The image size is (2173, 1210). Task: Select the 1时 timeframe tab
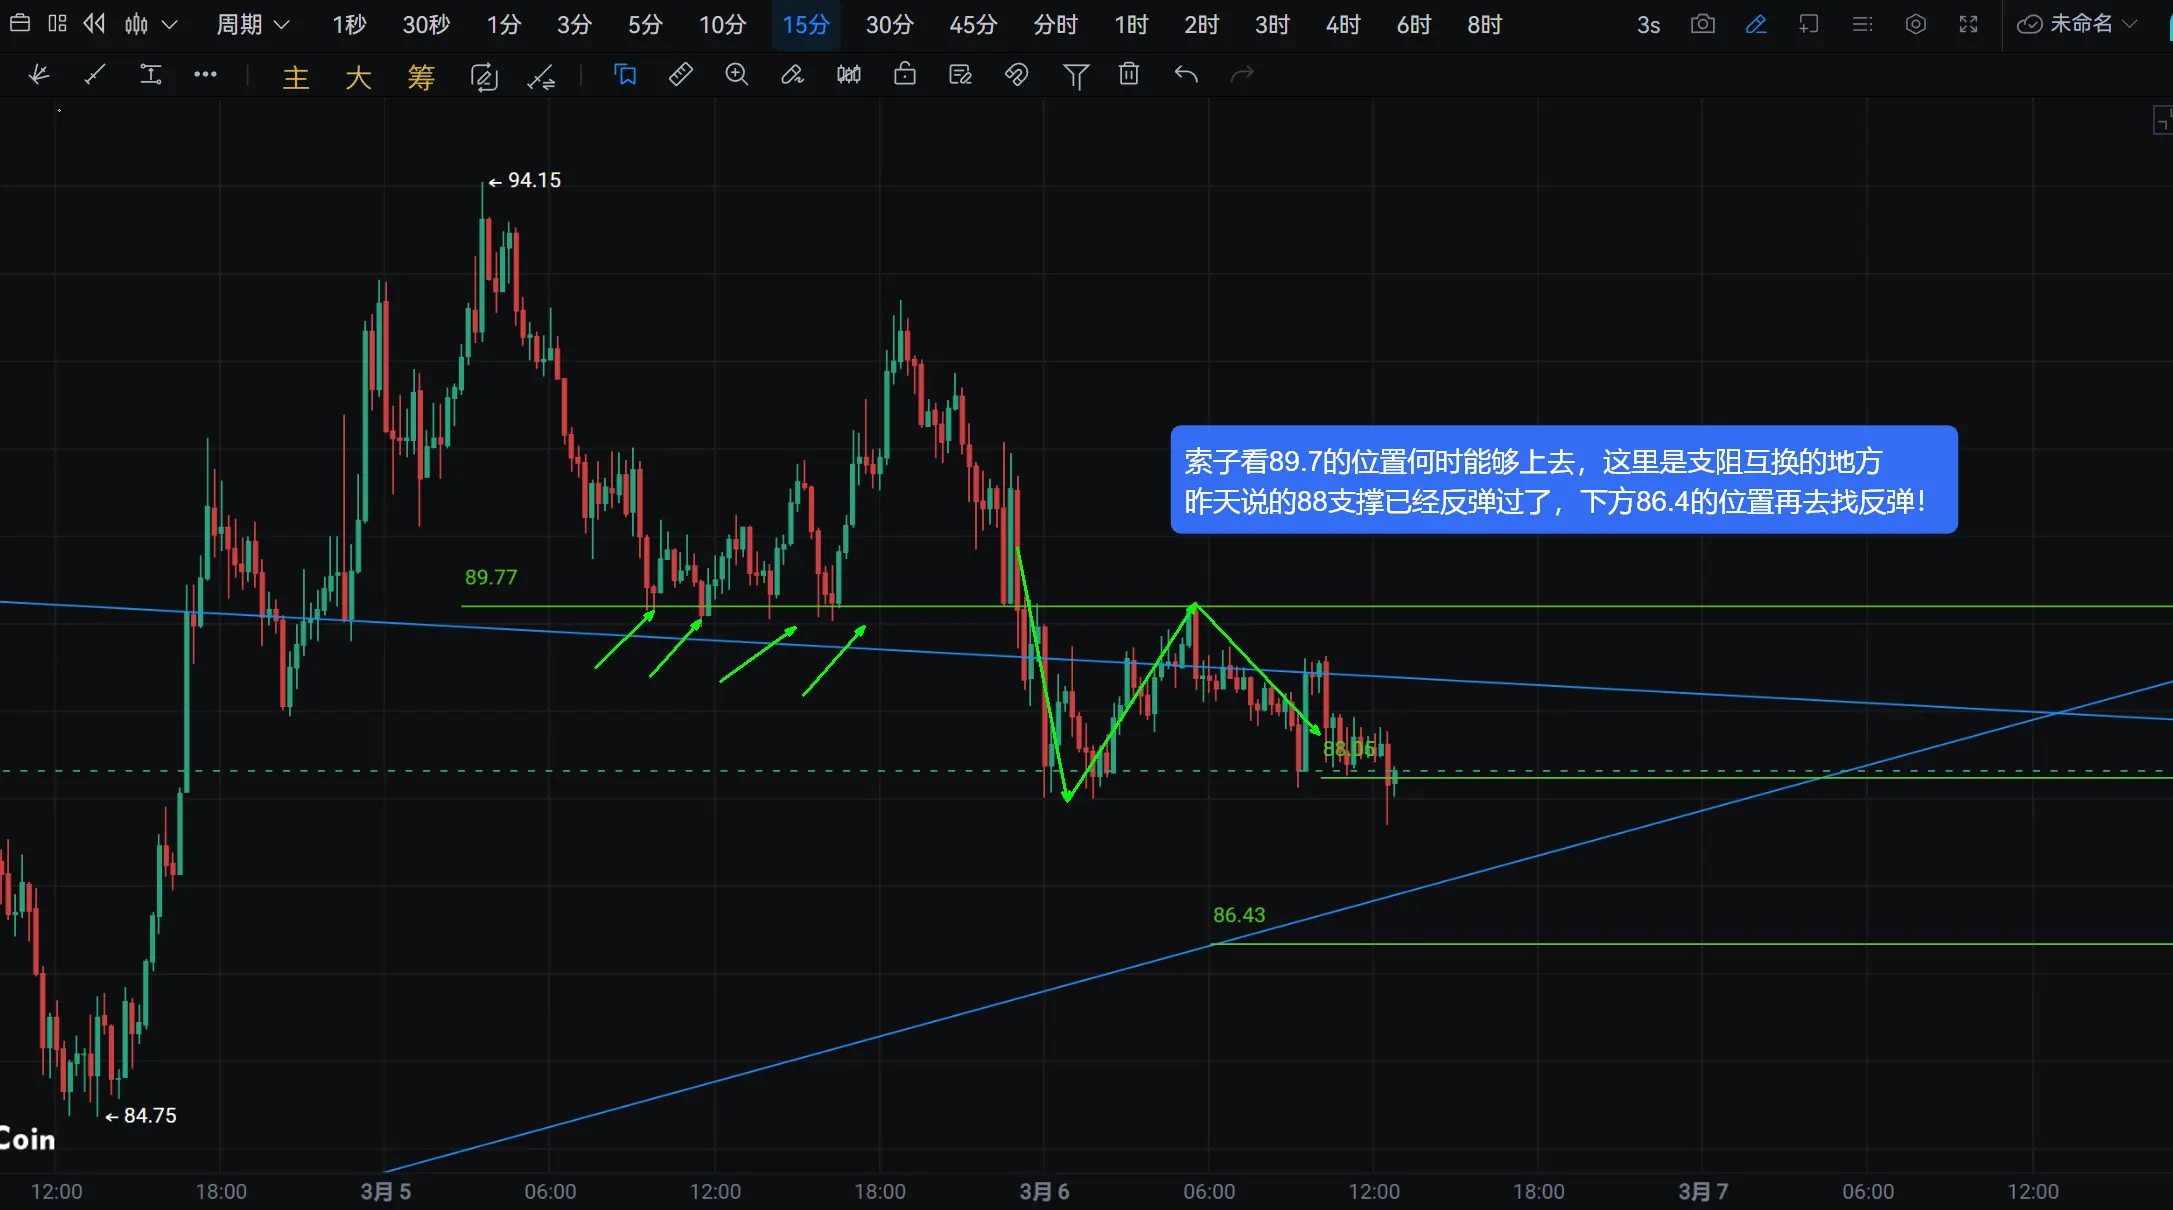click(x=1131, y=24)
